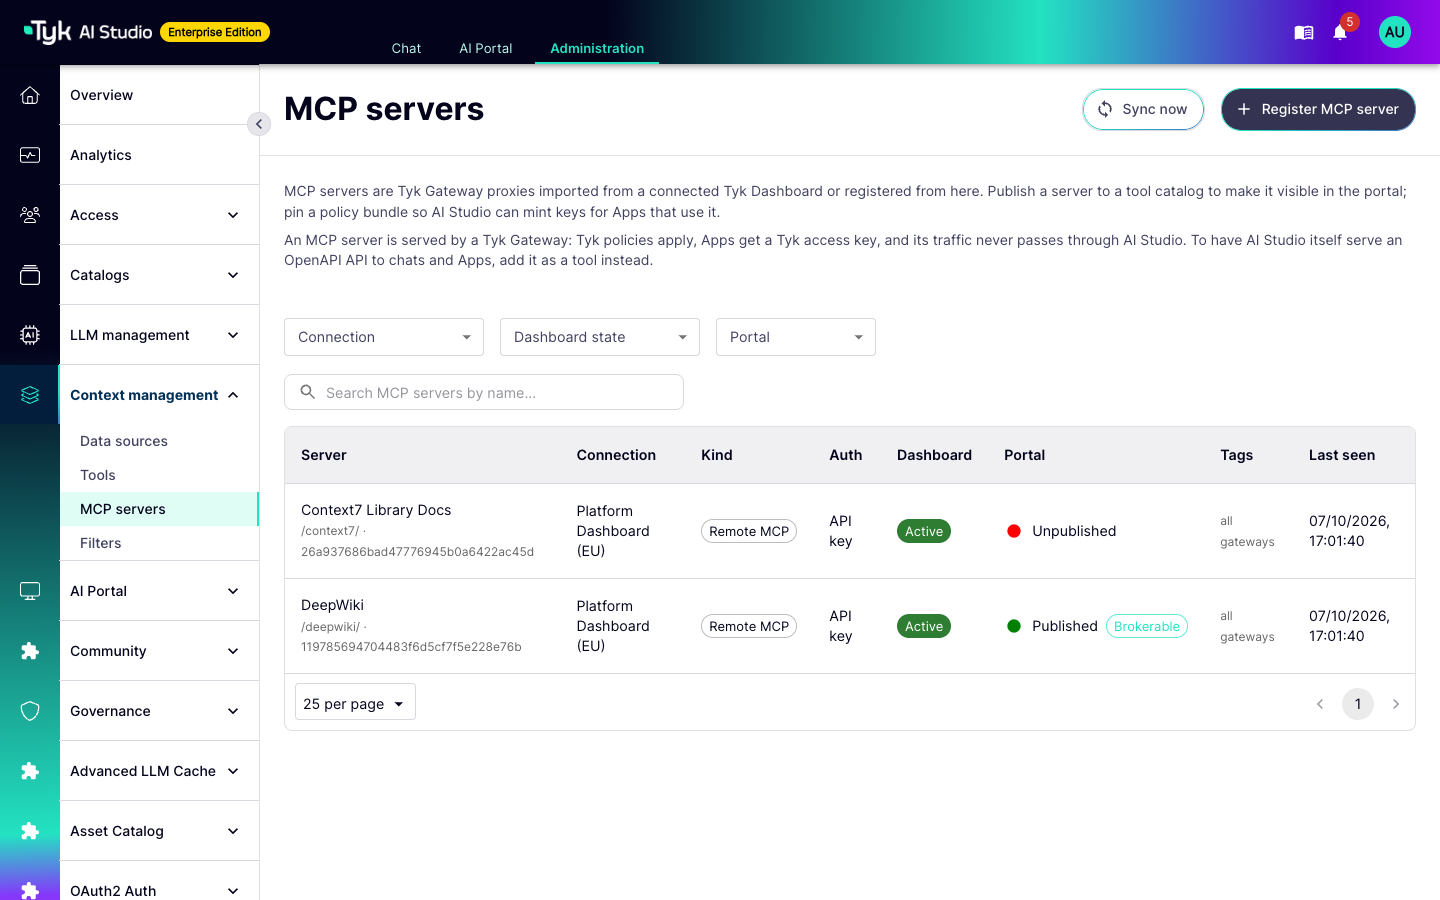The width and height of the screenshot is (1440, 900).
Task: Click the Dashboard column header
Action: pyautogui.click(x=934, y=455)
